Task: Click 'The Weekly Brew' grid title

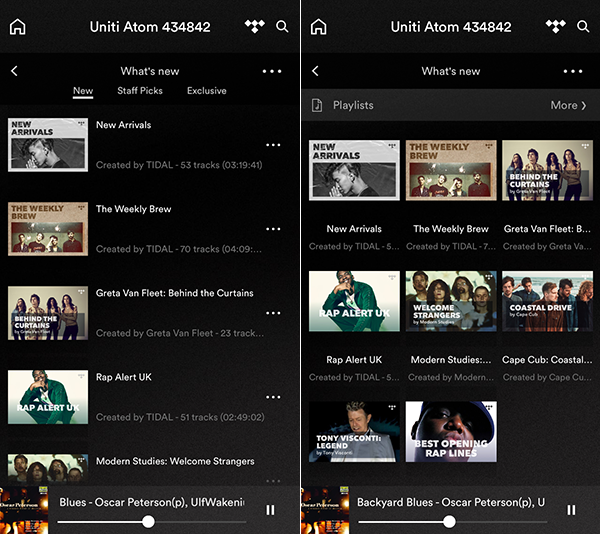Action: point(451,229)
